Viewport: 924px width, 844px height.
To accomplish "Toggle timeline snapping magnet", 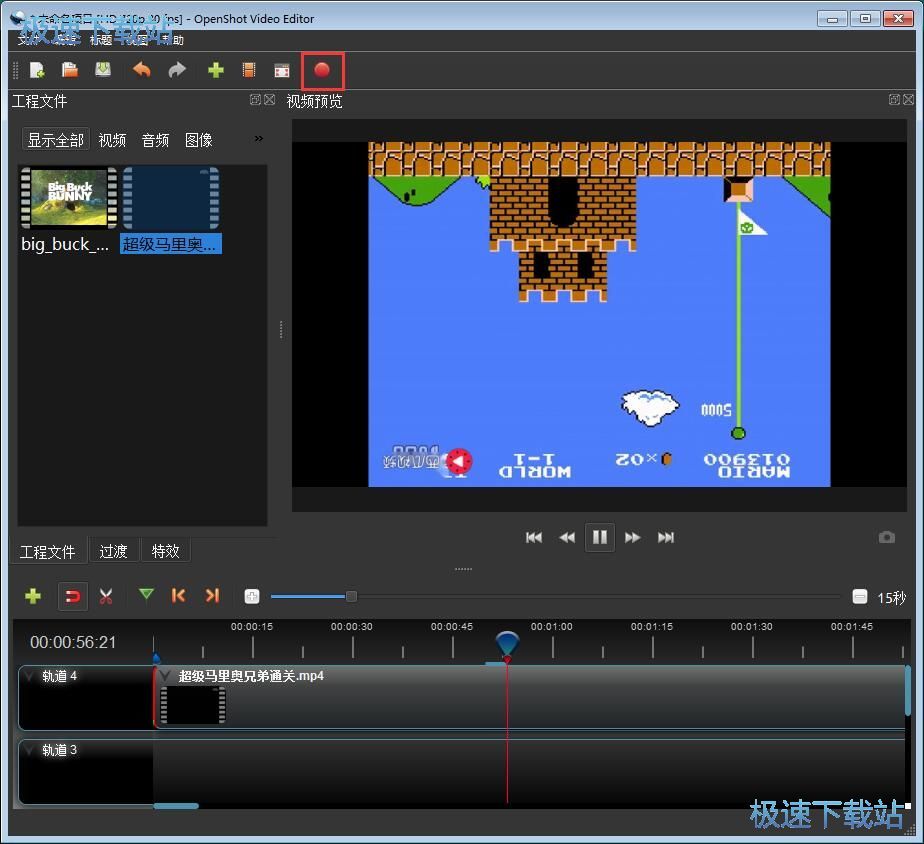I will 72,596.
